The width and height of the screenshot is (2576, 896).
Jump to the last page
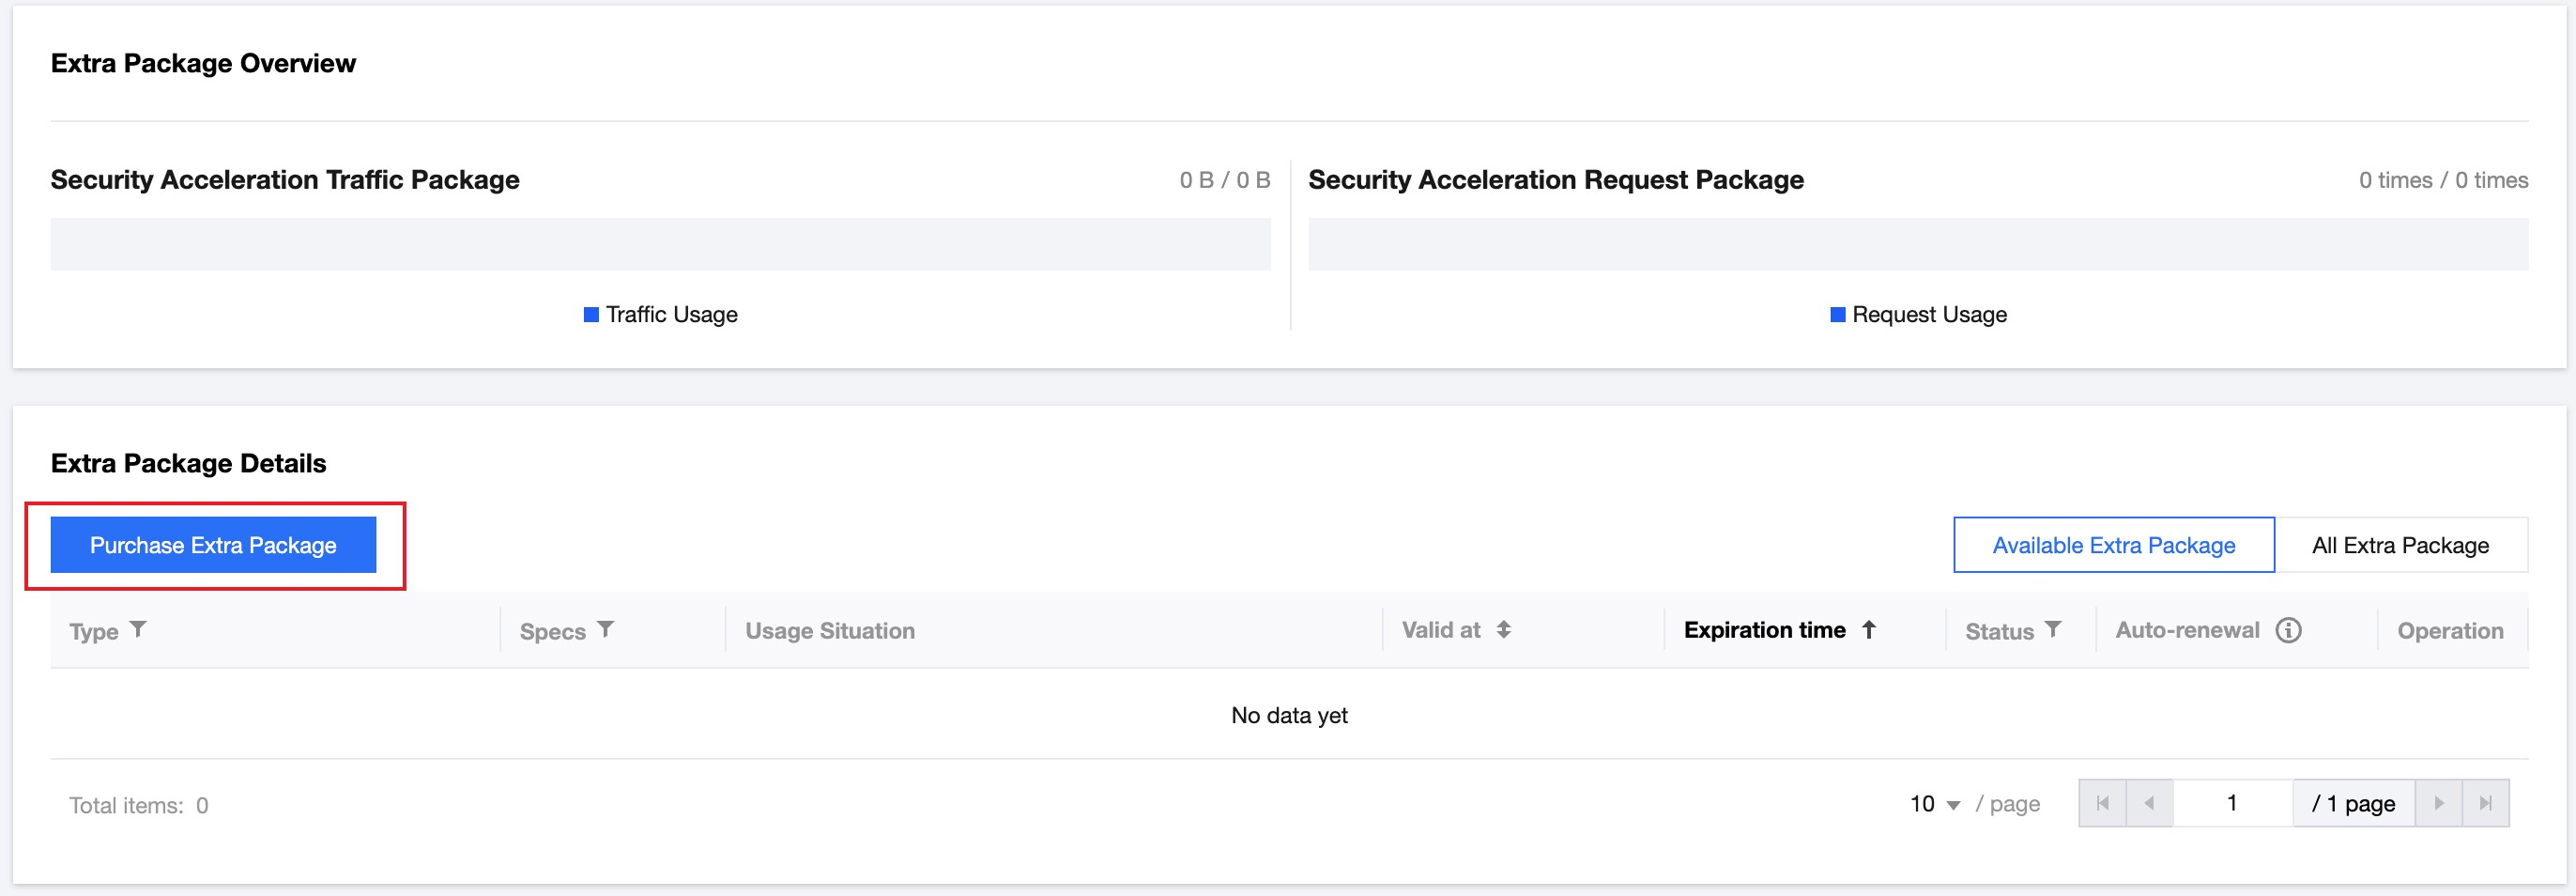click(x=2485, y=803)
